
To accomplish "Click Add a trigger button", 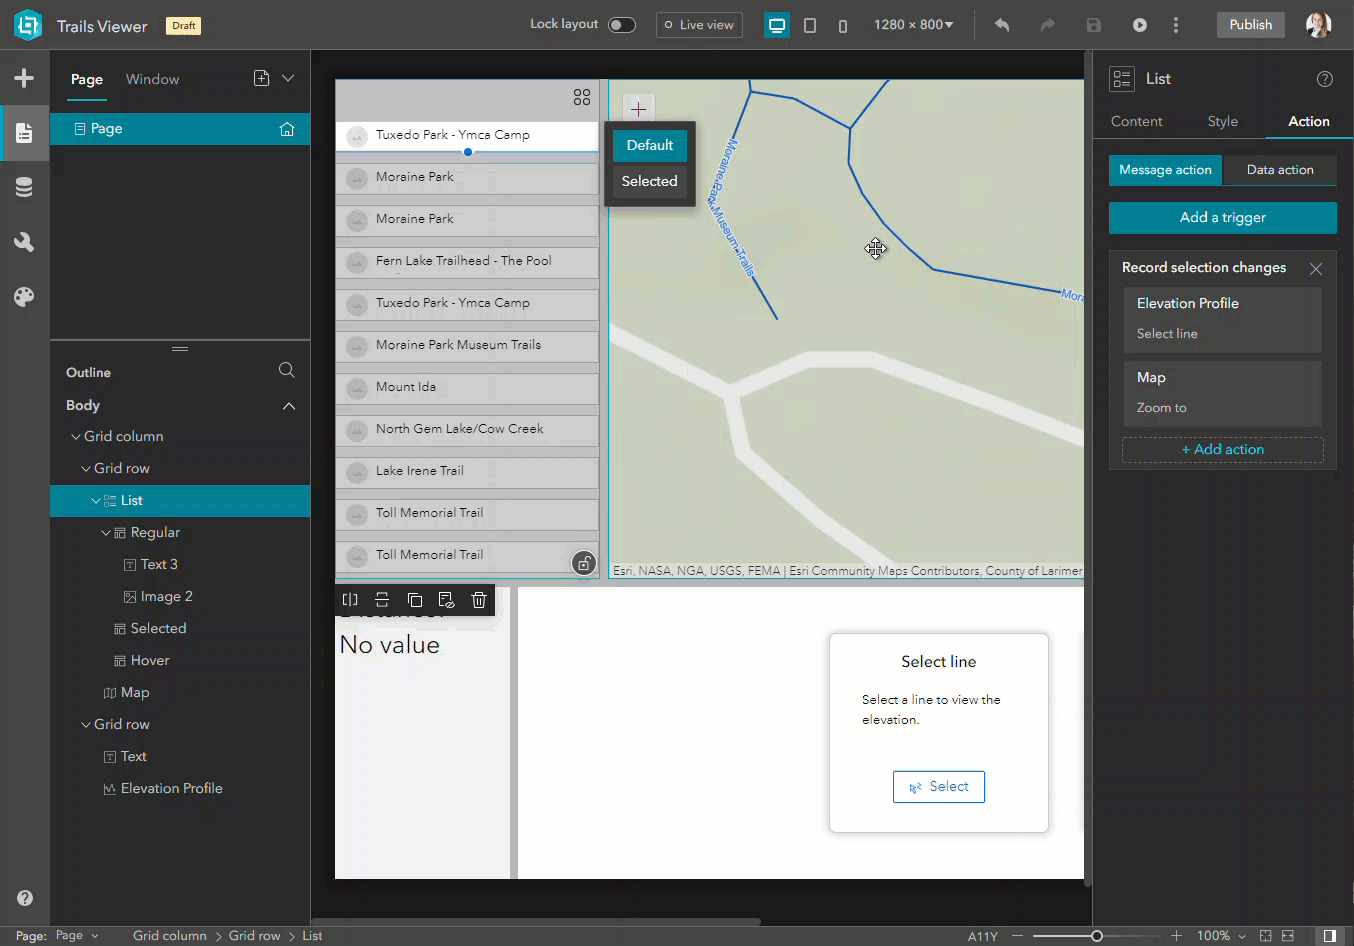I will 1223,218.
